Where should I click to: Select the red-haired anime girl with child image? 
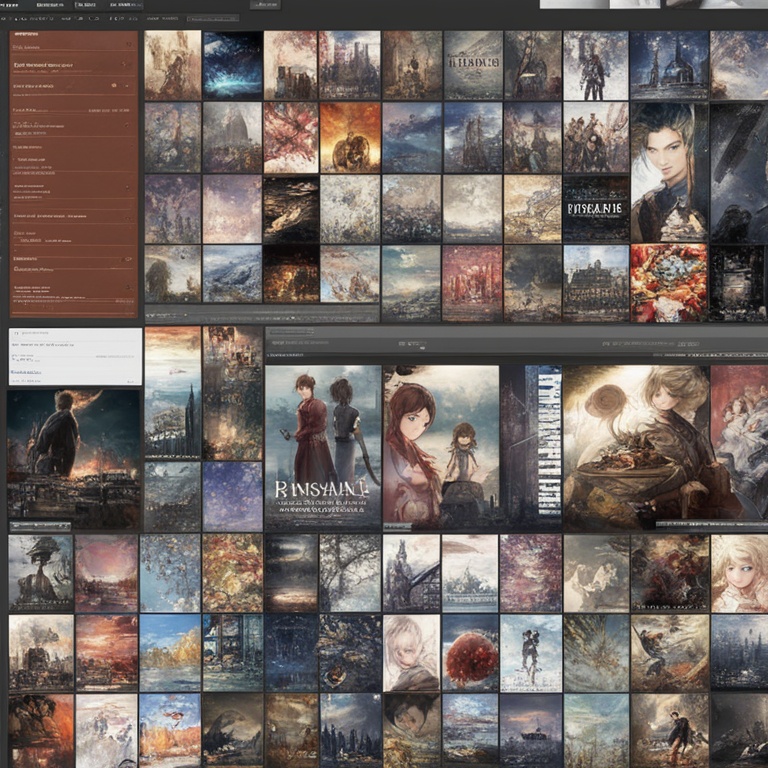click(x=441, y=448)
